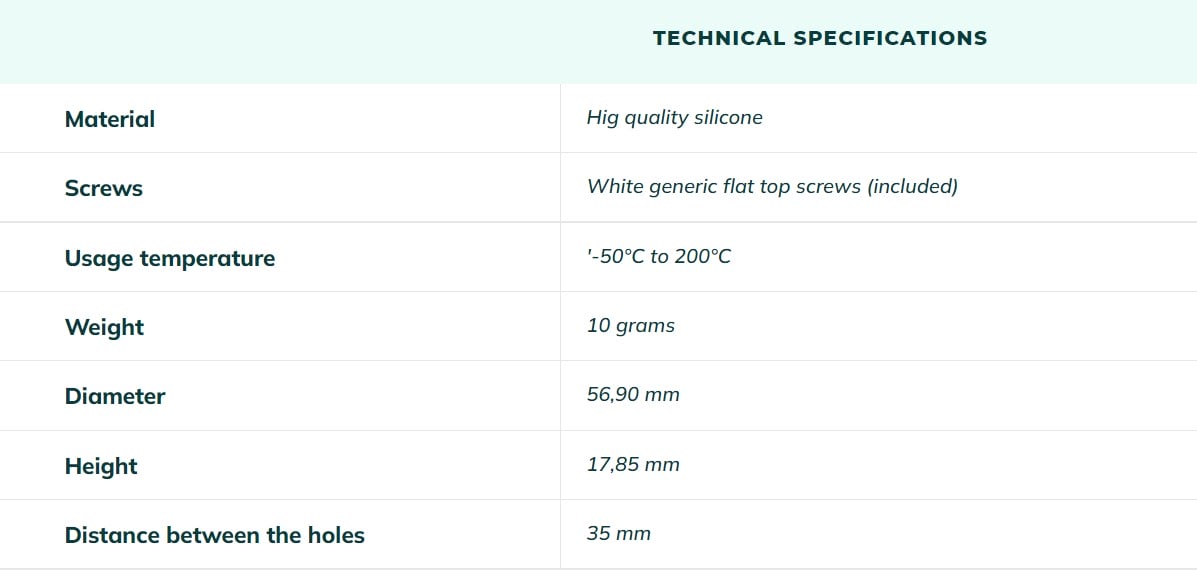This screenshot has width=1197, height=572.
Task: Click the 10 grams value
Action: point(631,326)
